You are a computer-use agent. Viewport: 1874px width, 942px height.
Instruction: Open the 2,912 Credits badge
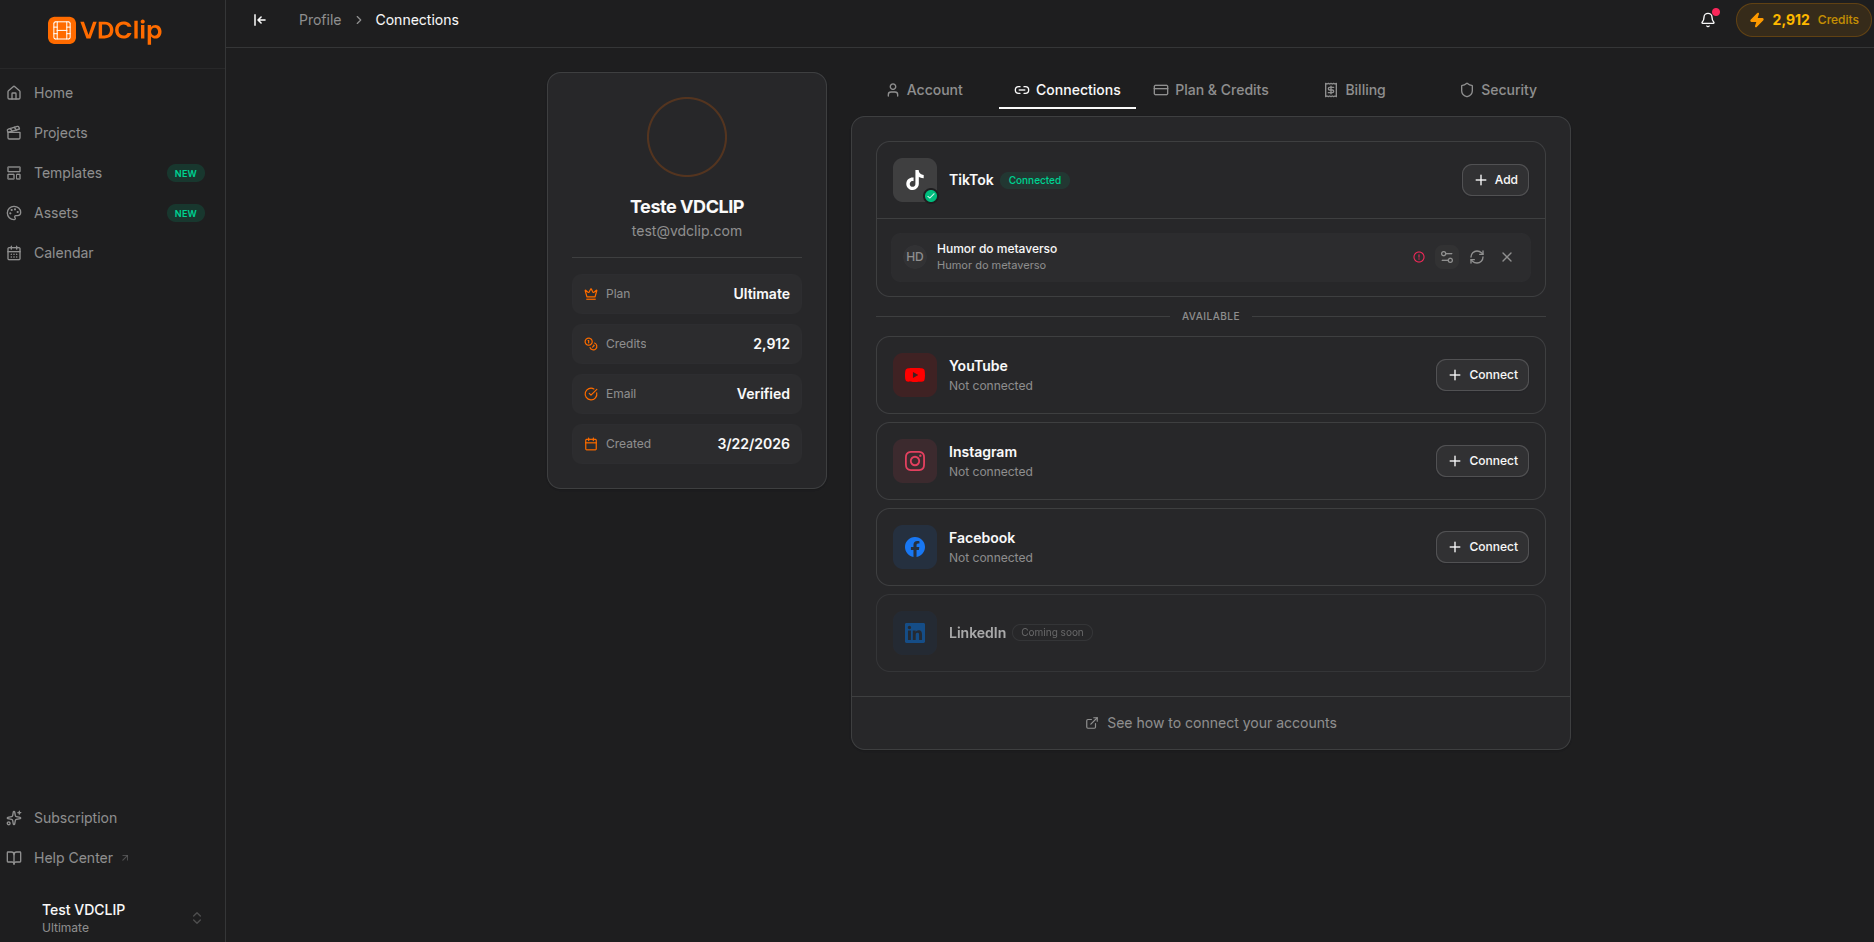pos(1804,20)
